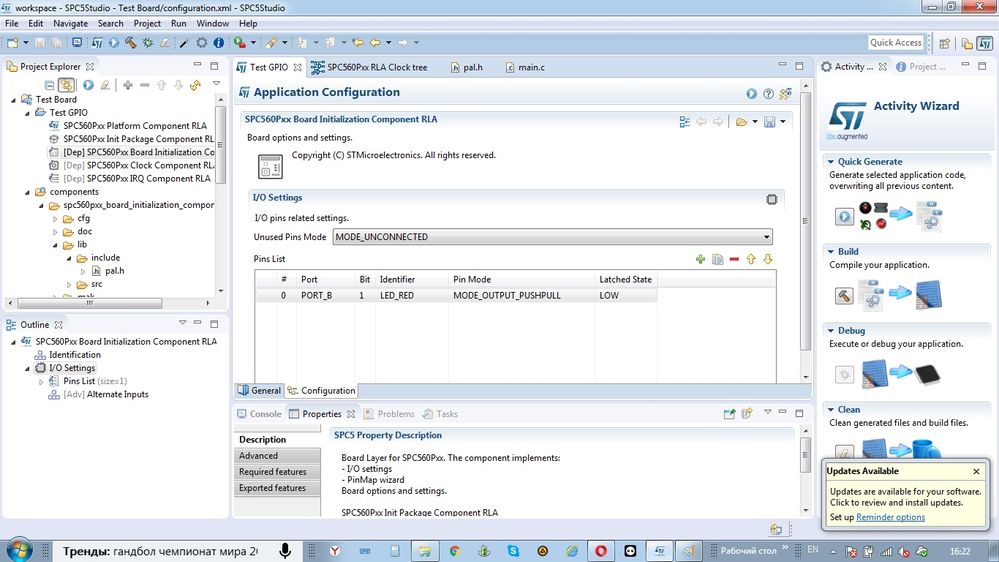Open Project Explorer view menu triangle
The width and height of the screenshot is (999, 562).
pos(217,83)
